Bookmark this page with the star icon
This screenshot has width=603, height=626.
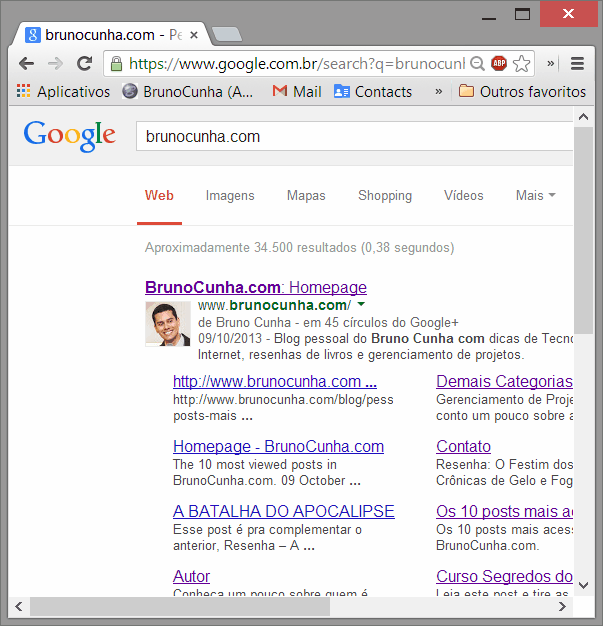[x=521, y=63]
